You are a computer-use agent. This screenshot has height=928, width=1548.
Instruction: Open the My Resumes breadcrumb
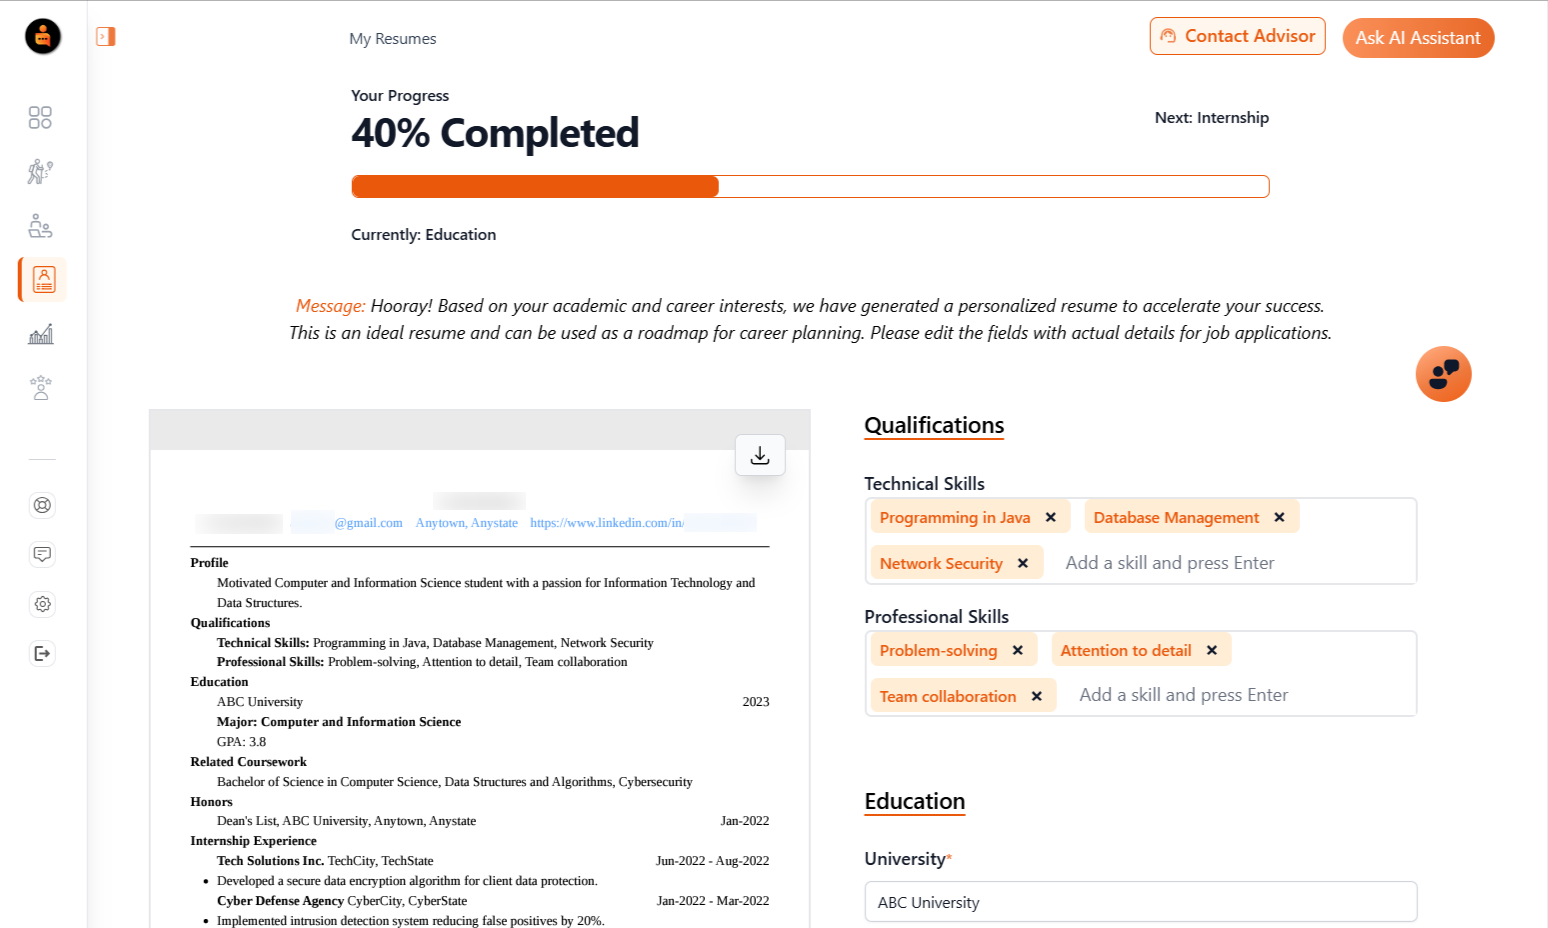393,39
